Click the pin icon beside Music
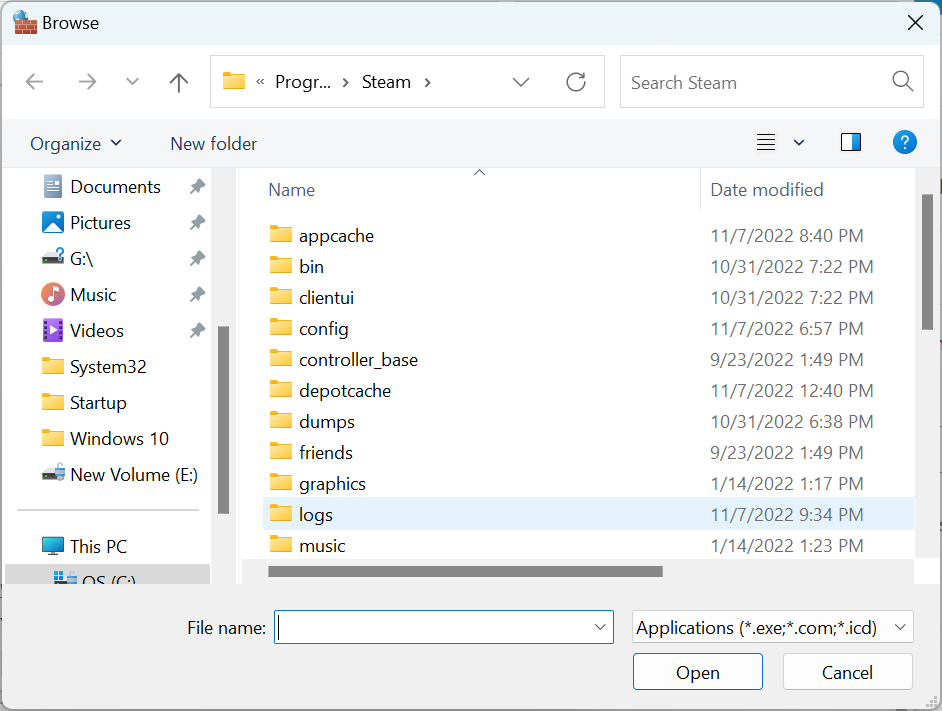The height and width of the screenshot is (711, 942). 197,294
